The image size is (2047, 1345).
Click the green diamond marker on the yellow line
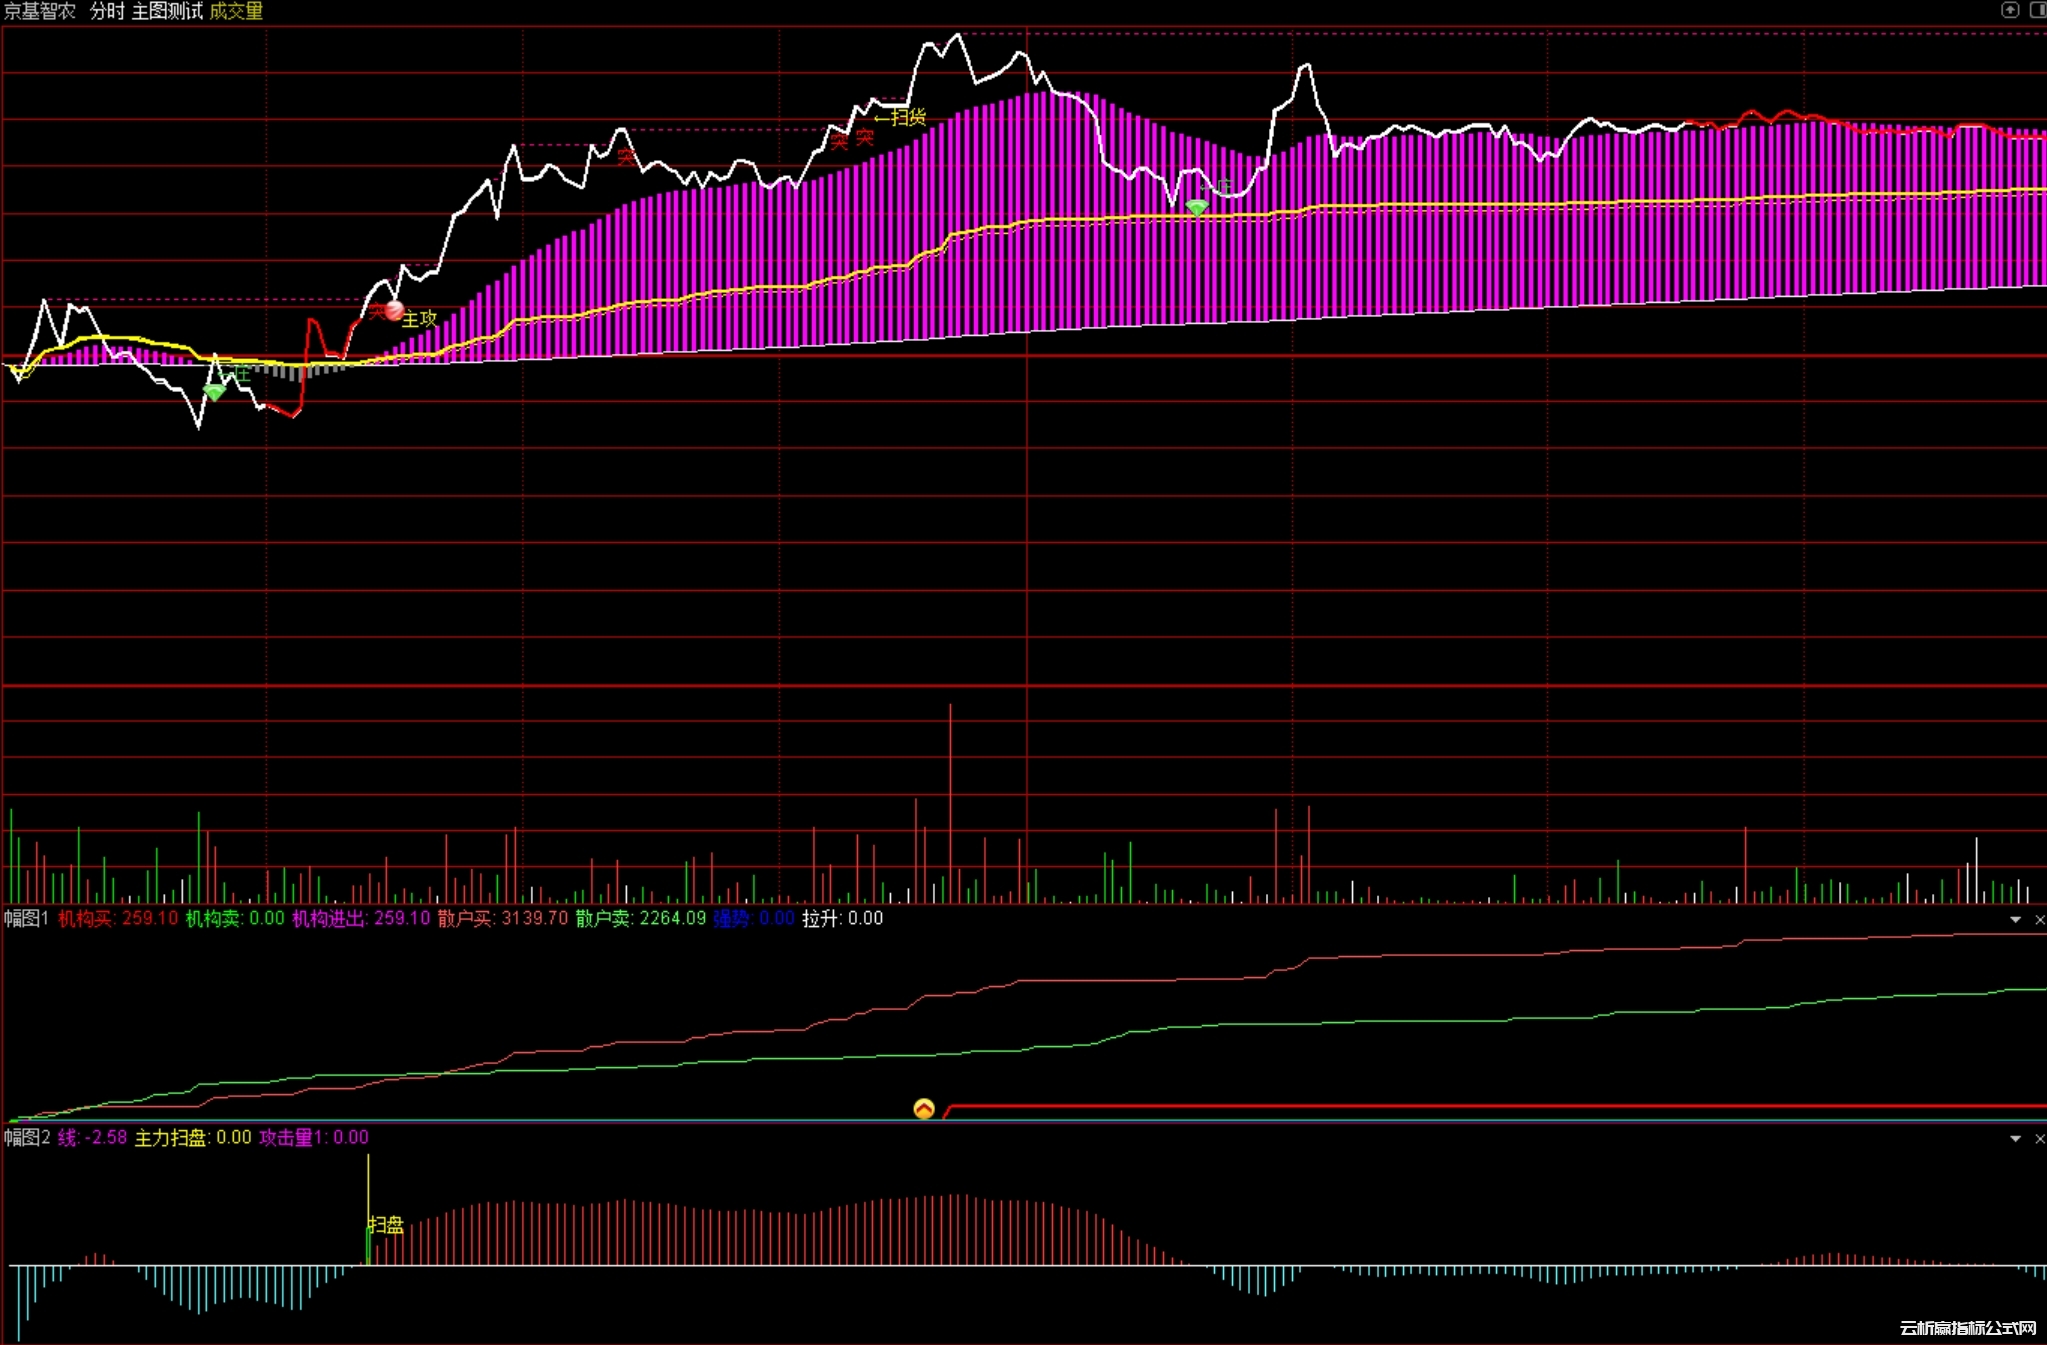1197,207
